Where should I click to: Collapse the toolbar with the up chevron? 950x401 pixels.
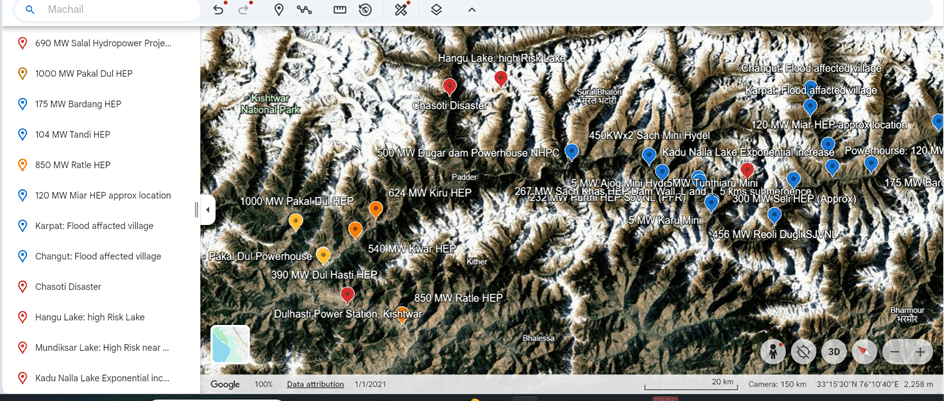pyautogui.click(x=471, y=10)
